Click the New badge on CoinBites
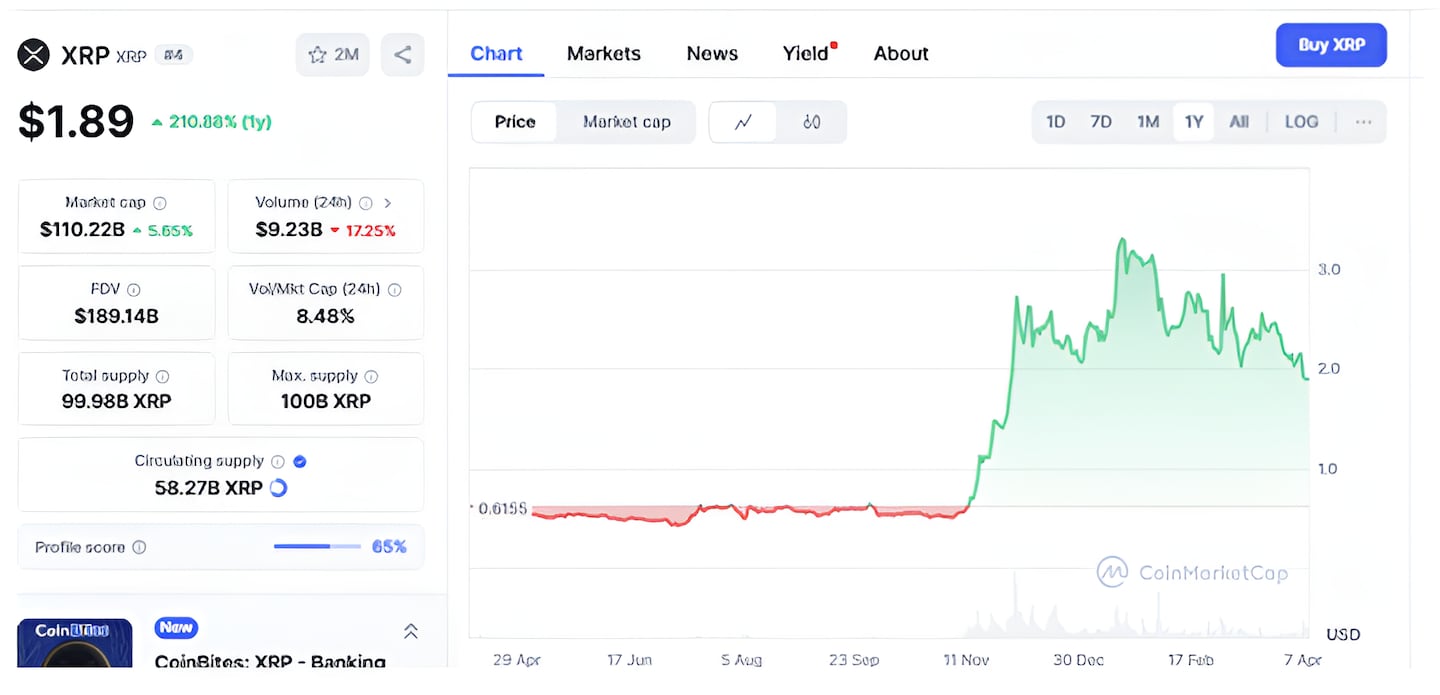 click(176, 628)
